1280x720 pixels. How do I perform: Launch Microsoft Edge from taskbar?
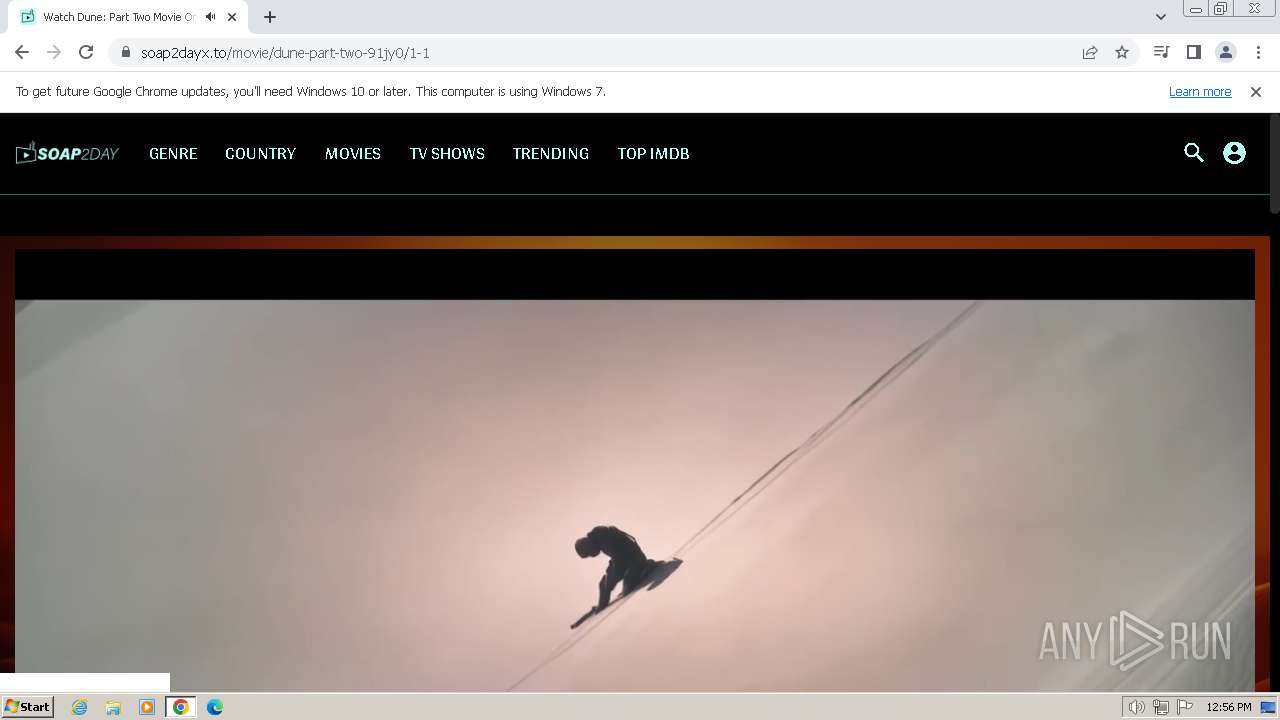(215, 707)
